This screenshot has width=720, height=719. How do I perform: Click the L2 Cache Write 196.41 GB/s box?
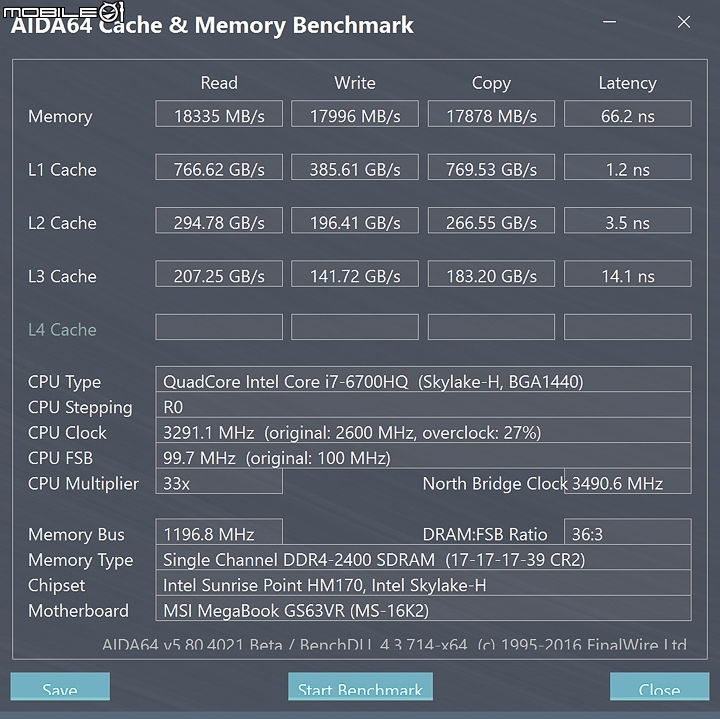[x=355, y=220]
